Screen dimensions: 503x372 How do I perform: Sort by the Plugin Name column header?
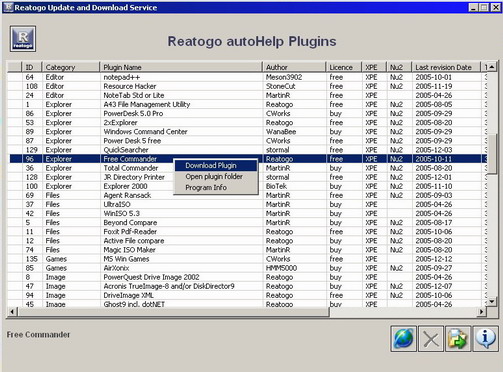(181, 67)
